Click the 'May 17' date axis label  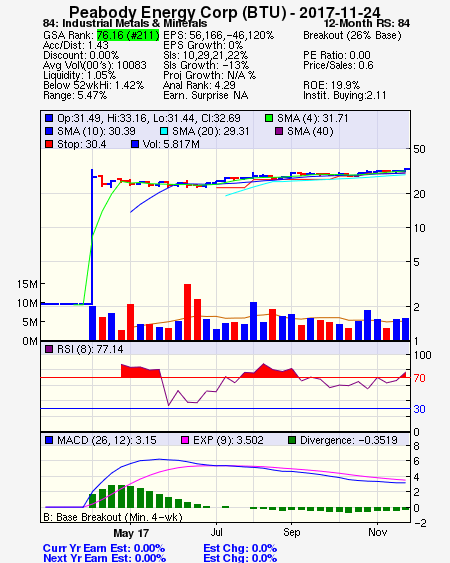(131, 533)
